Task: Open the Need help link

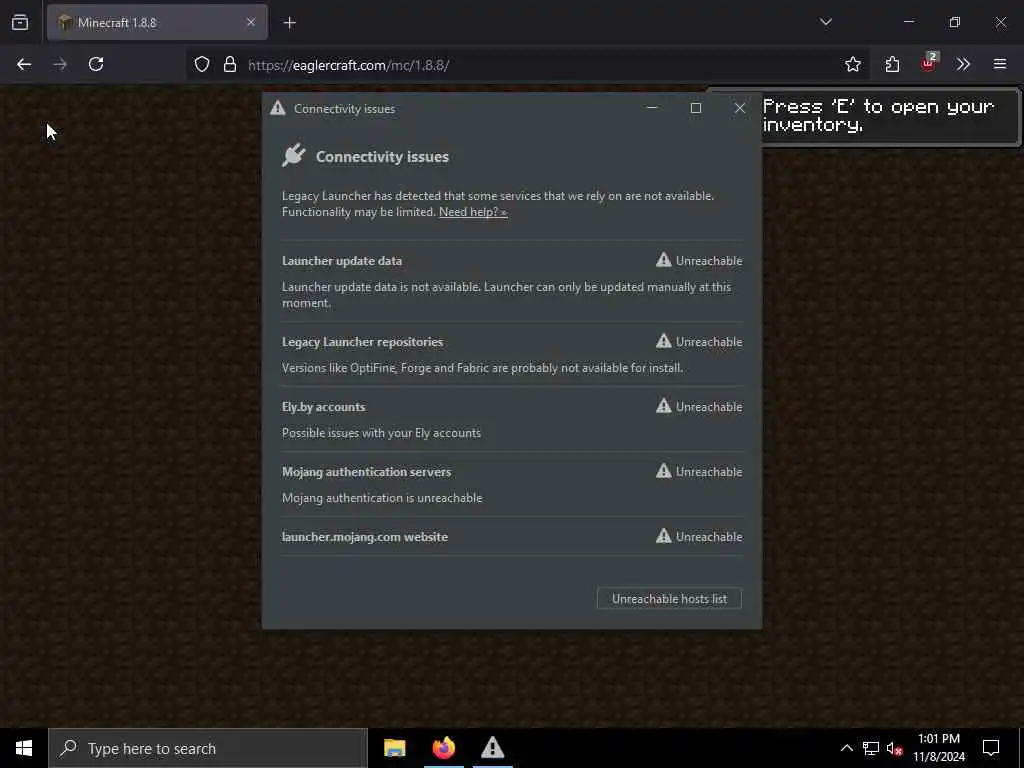Action: click(473, 212)
